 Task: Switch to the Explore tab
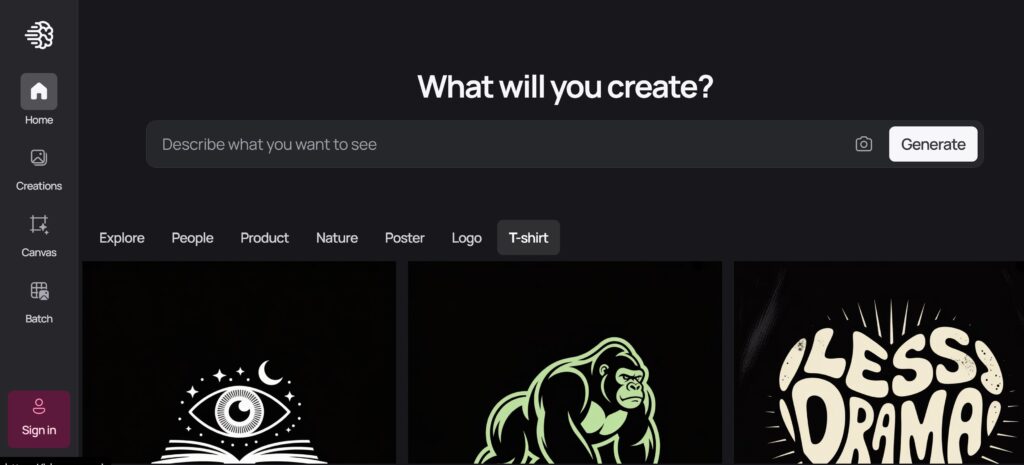[x=122, y=238]
